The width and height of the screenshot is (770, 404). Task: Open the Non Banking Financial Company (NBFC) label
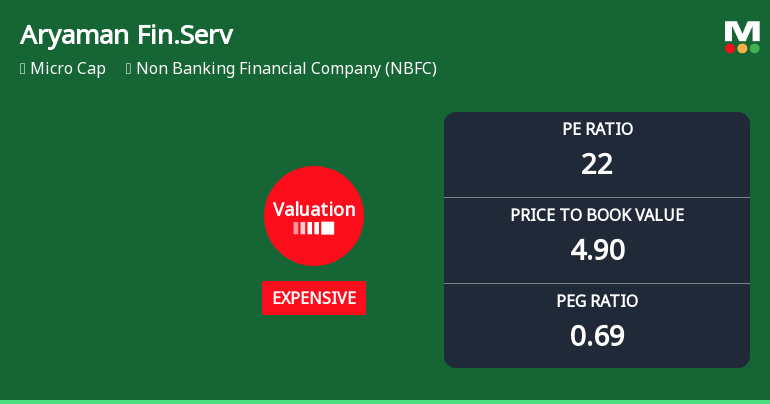286,69
